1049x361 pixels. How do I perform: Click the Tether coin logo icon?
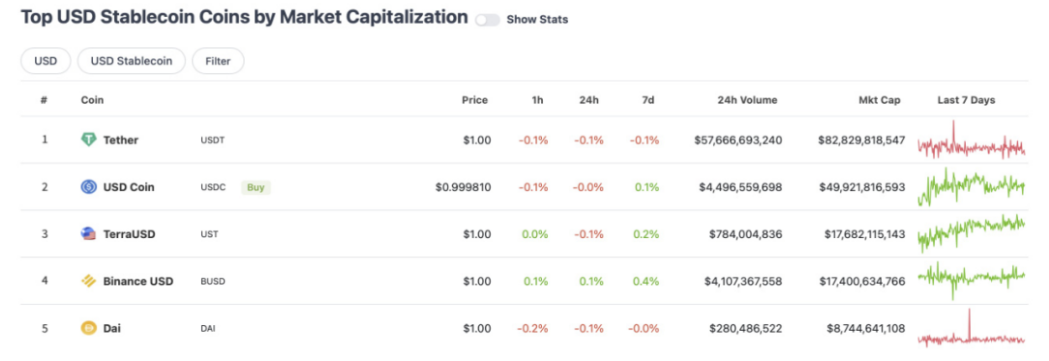88,140
